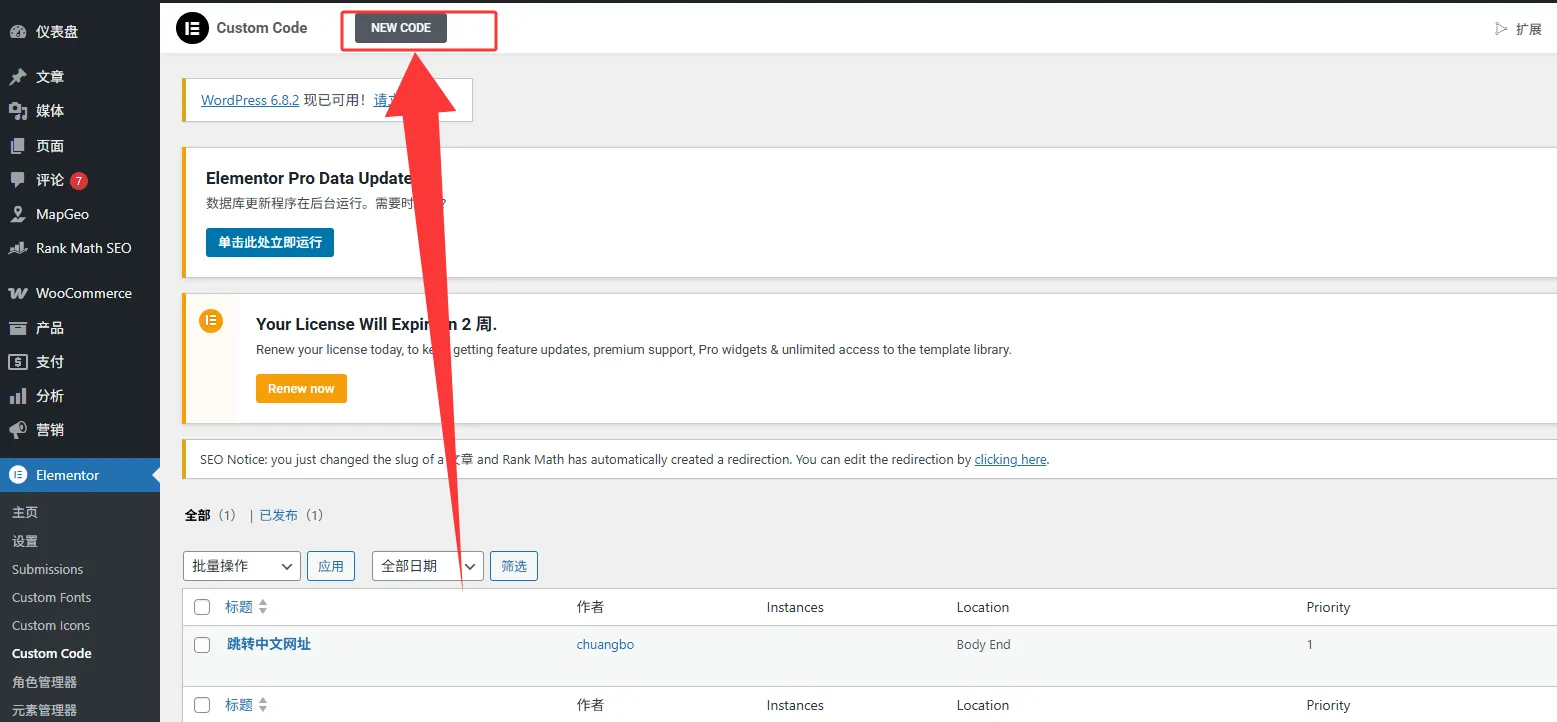1557x722 pixels.
Task: Click the Elementor Pro Data Update heading
Action: [x=308, y=178]
